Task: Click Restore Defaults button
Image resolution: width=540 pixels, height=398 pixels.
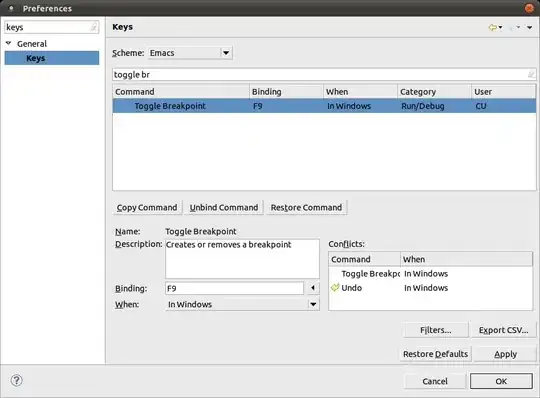Action: coord(435,354)
